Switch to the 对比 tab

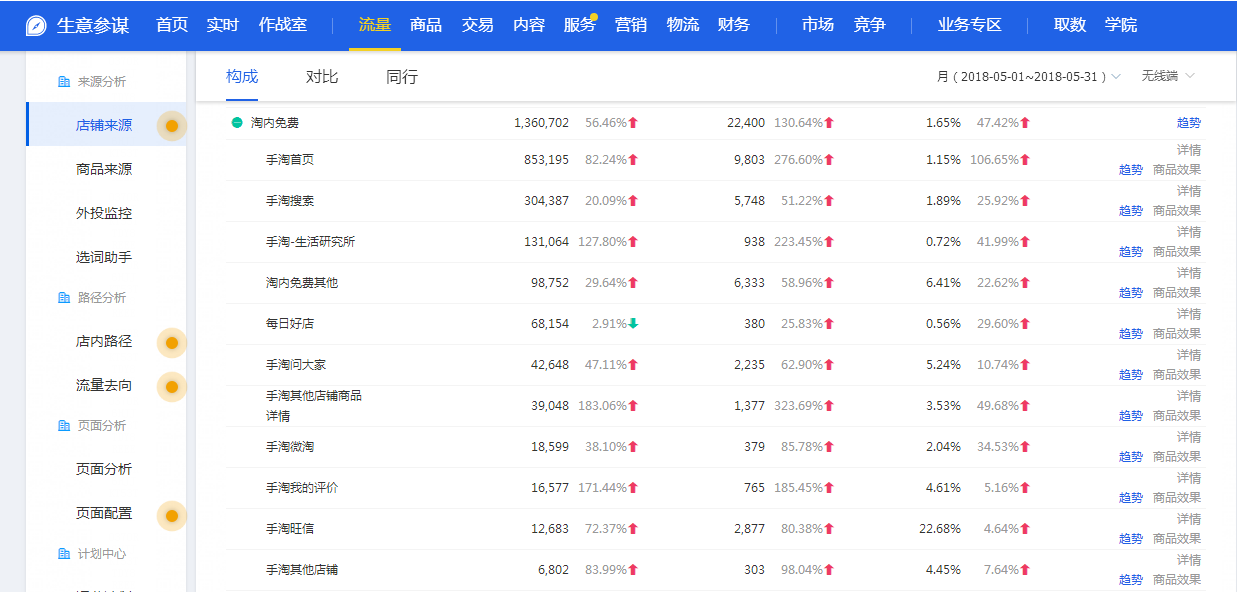pos(322,77)
